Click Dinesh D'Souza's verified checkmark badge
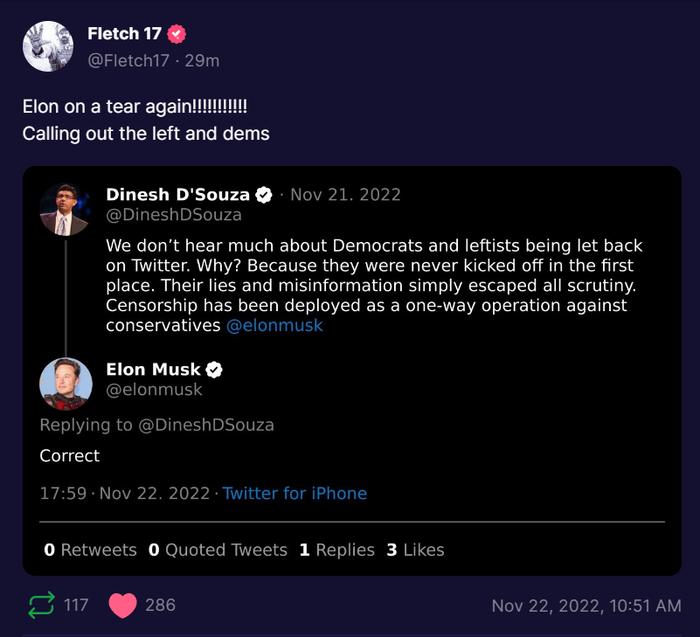 click(x=265, y=194)
